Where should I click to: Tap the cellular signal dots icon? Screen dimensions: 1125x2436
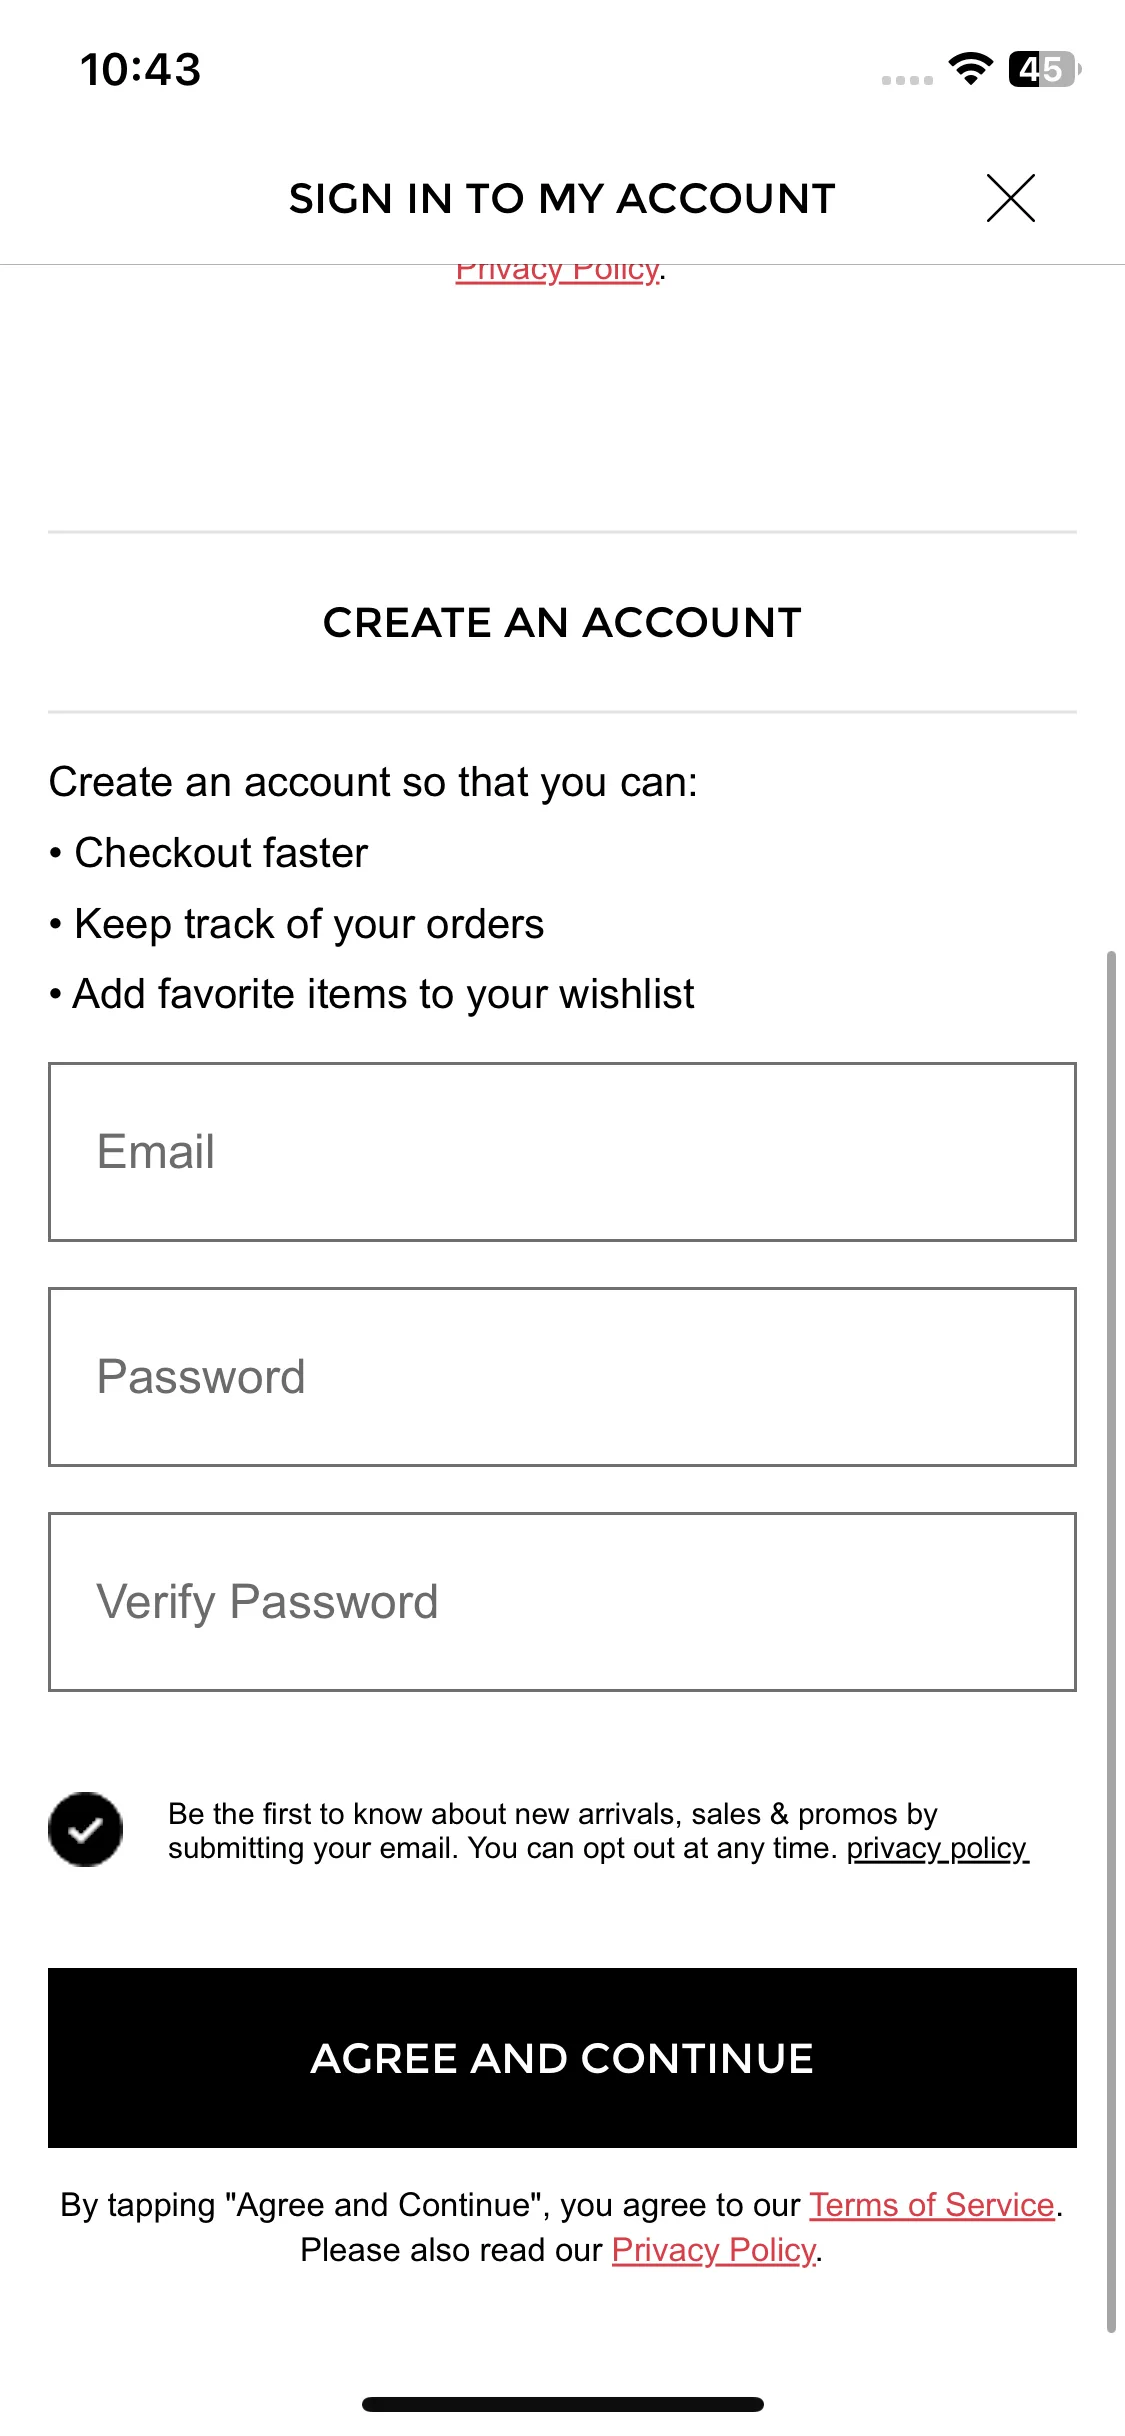(907, 80)
